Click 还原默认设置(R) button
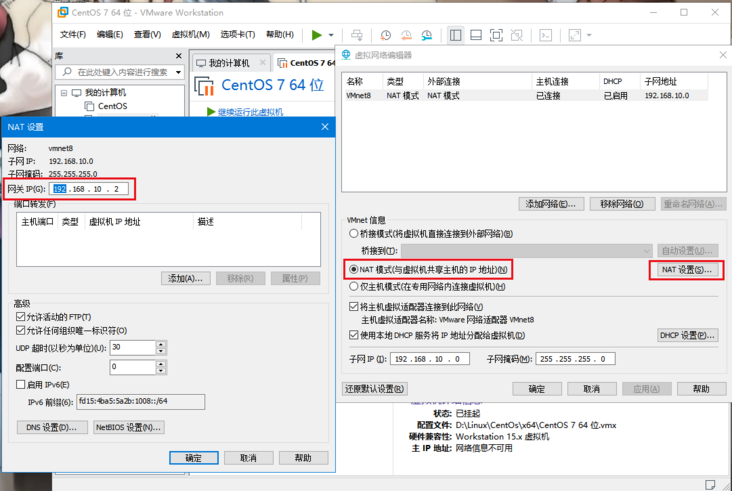Screen dimensions: 732x491 coord(374,389)
